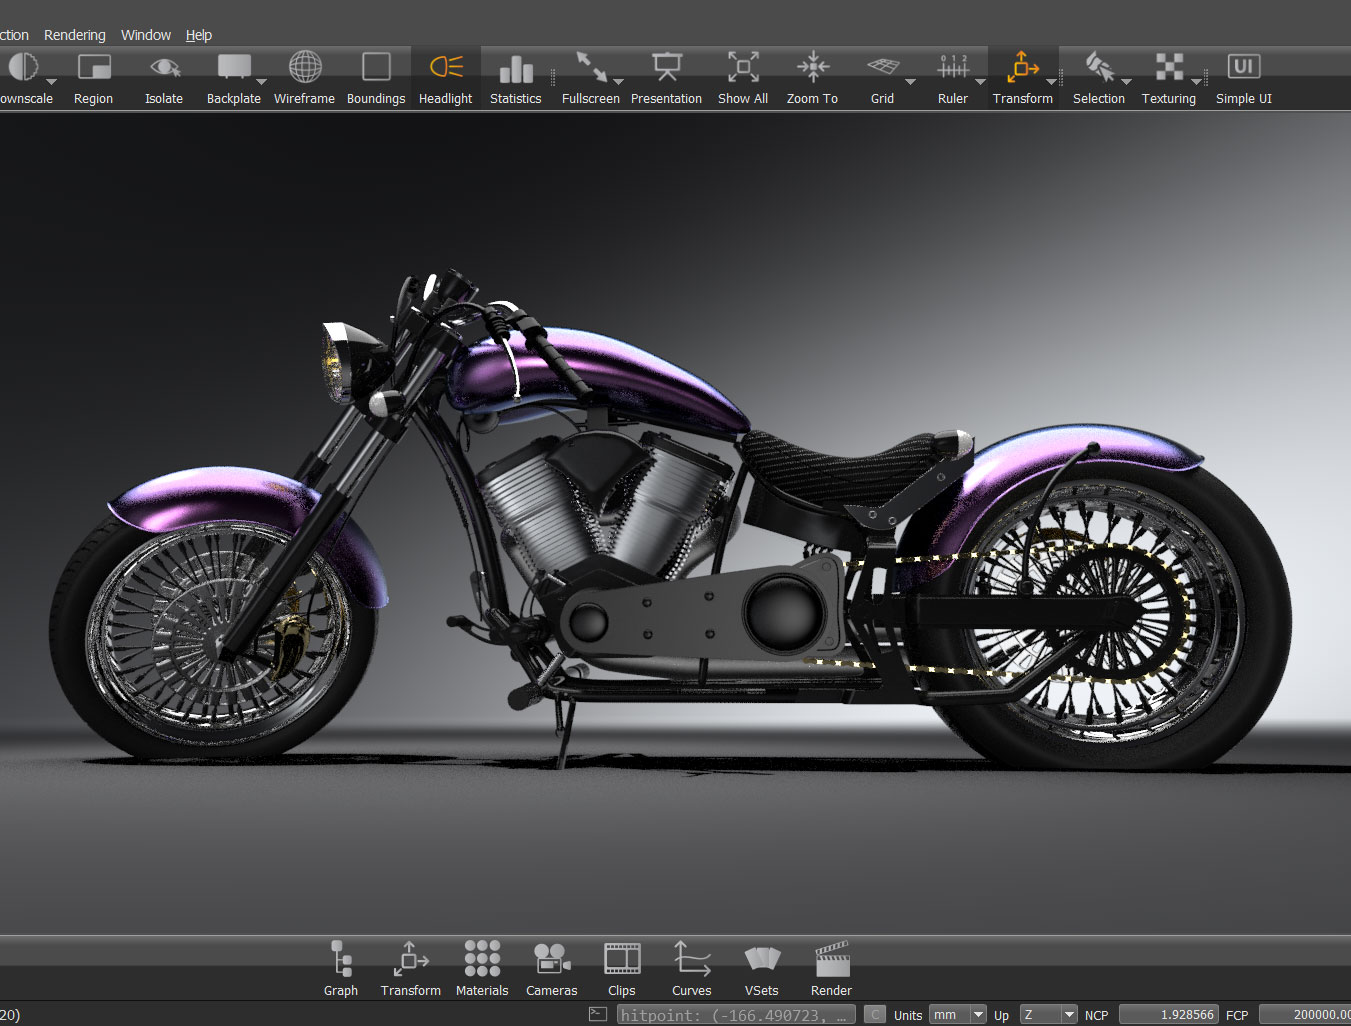Click the Statistics bar chart icon

pos(515,68)
